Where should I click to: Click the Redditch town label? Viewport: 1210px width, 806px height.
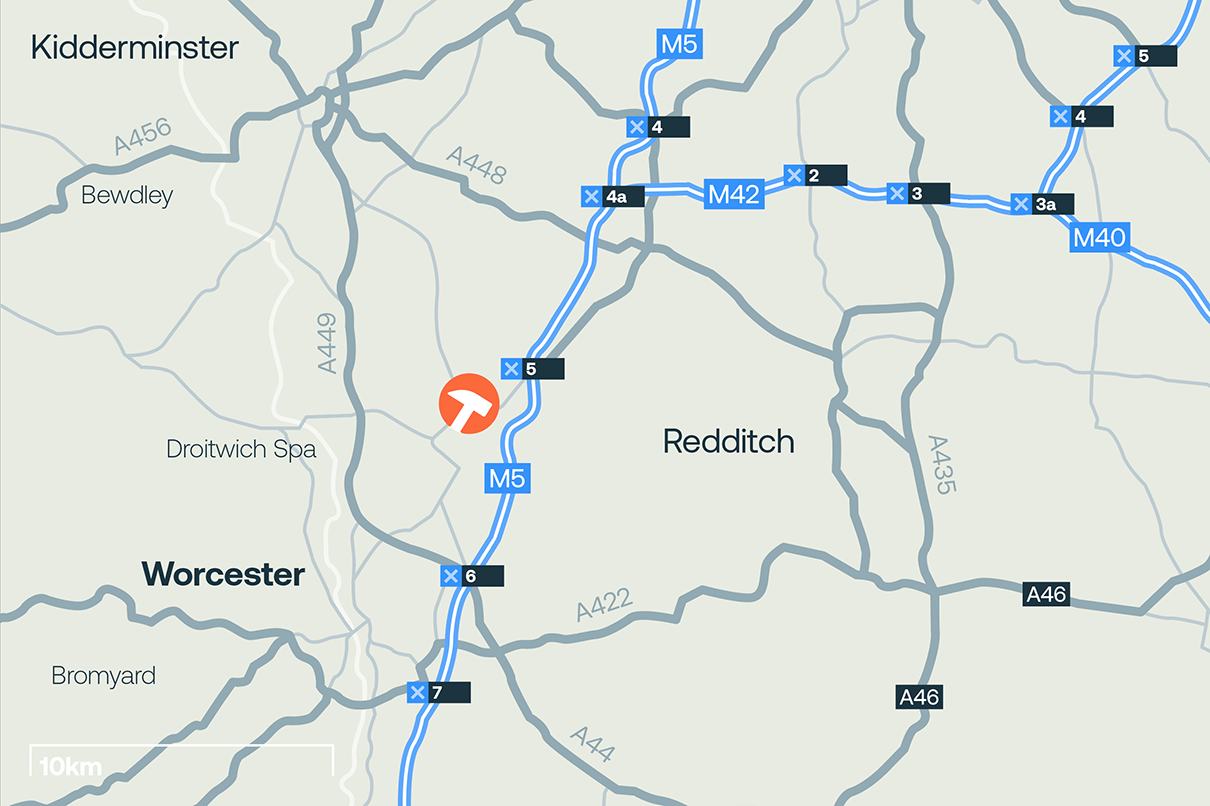[x=729, y=441]
